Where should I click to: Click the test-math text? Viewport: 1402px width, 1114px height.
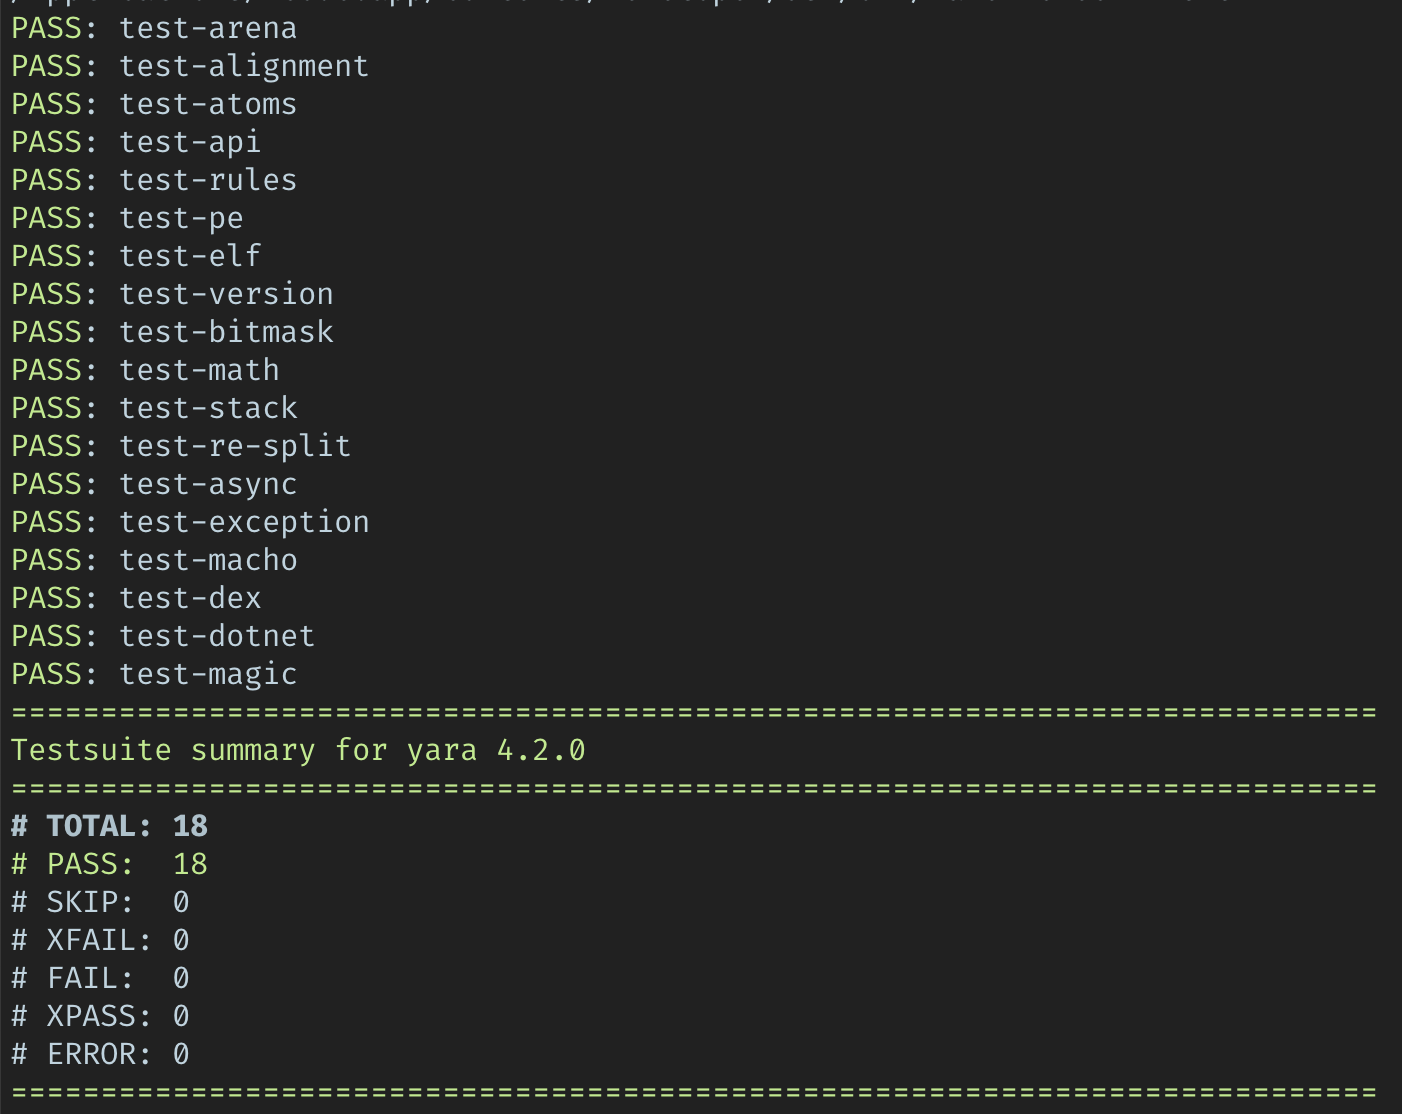199,370
